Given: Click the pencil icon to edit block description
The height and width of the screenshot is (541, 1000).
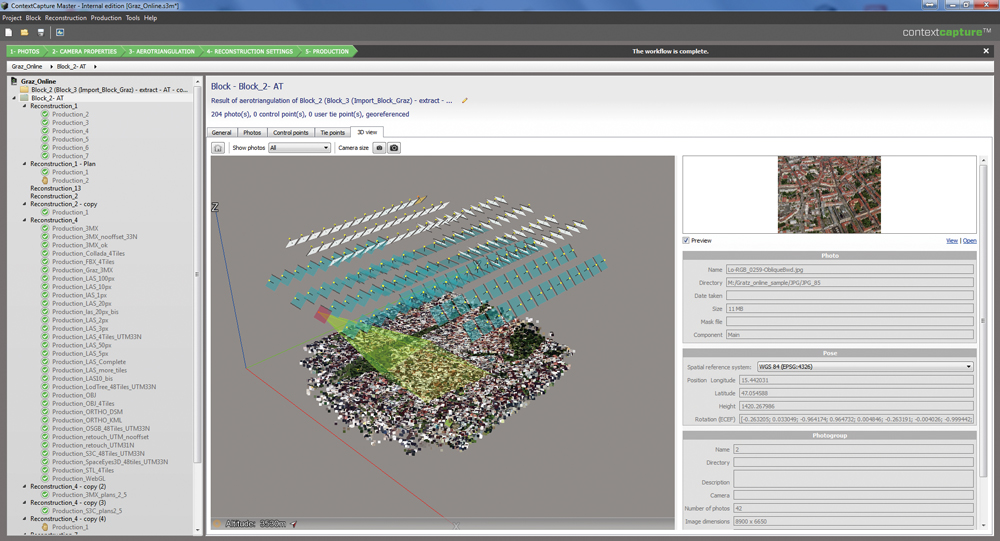Looking at the screenshot, I should pyautogui.click(x=464, y=100).
